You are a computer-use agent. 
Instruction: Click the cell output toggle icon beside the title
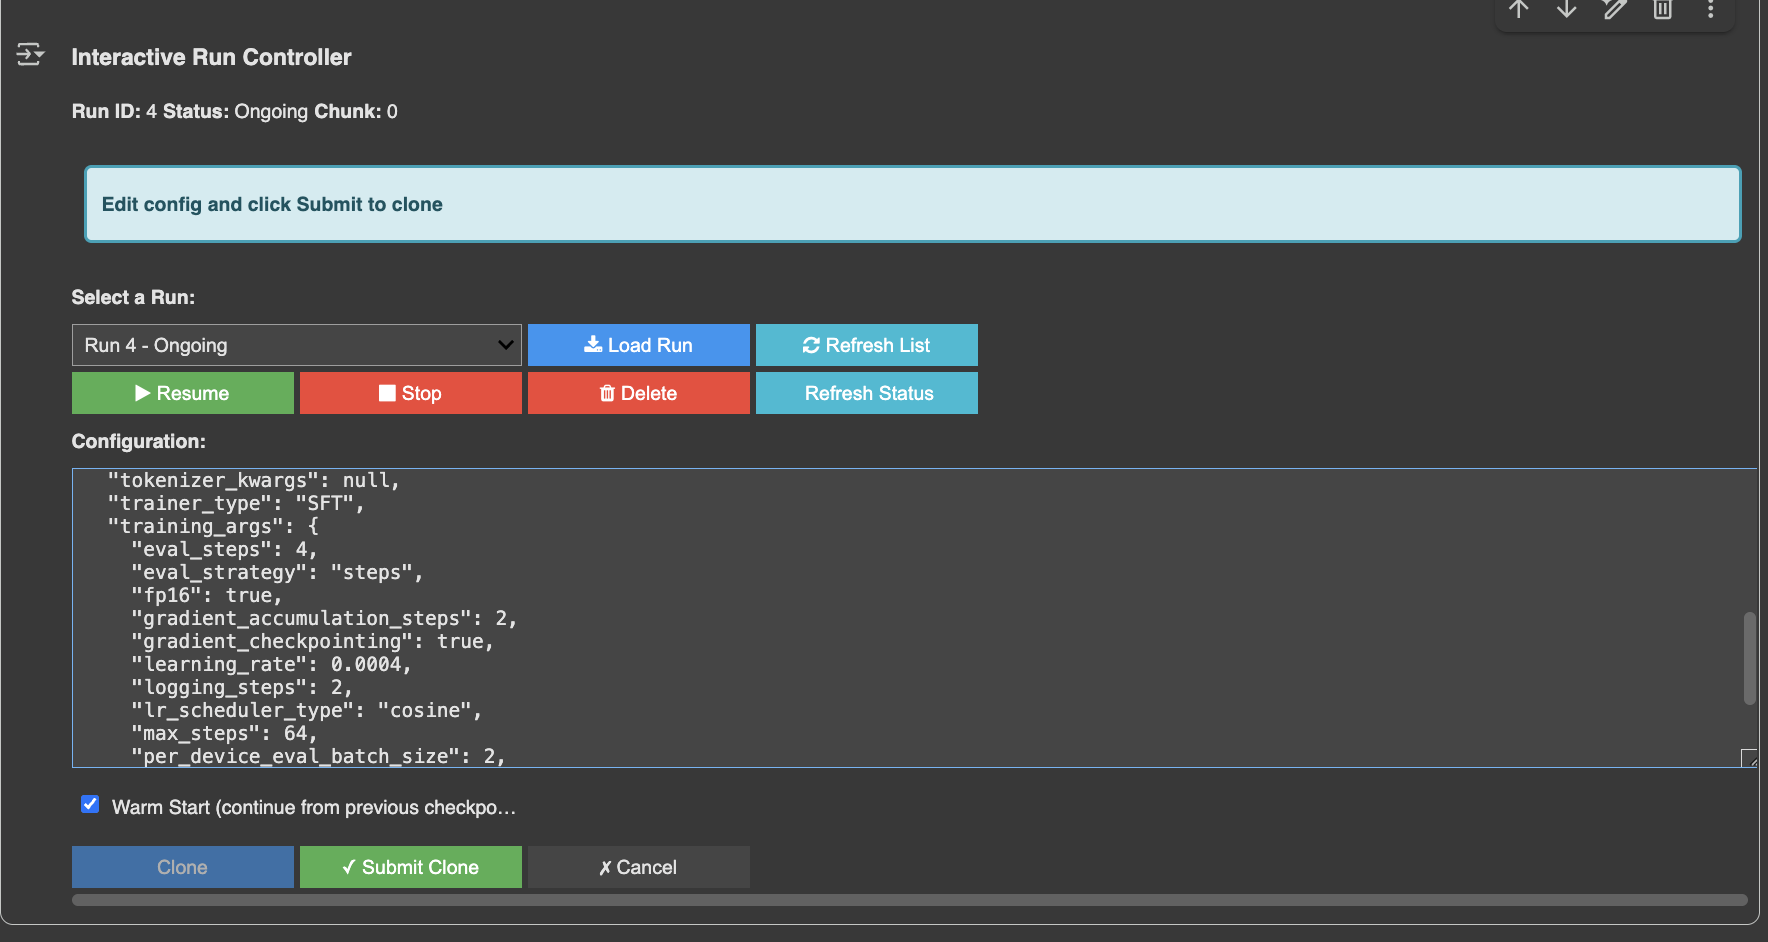click(30, 55)
